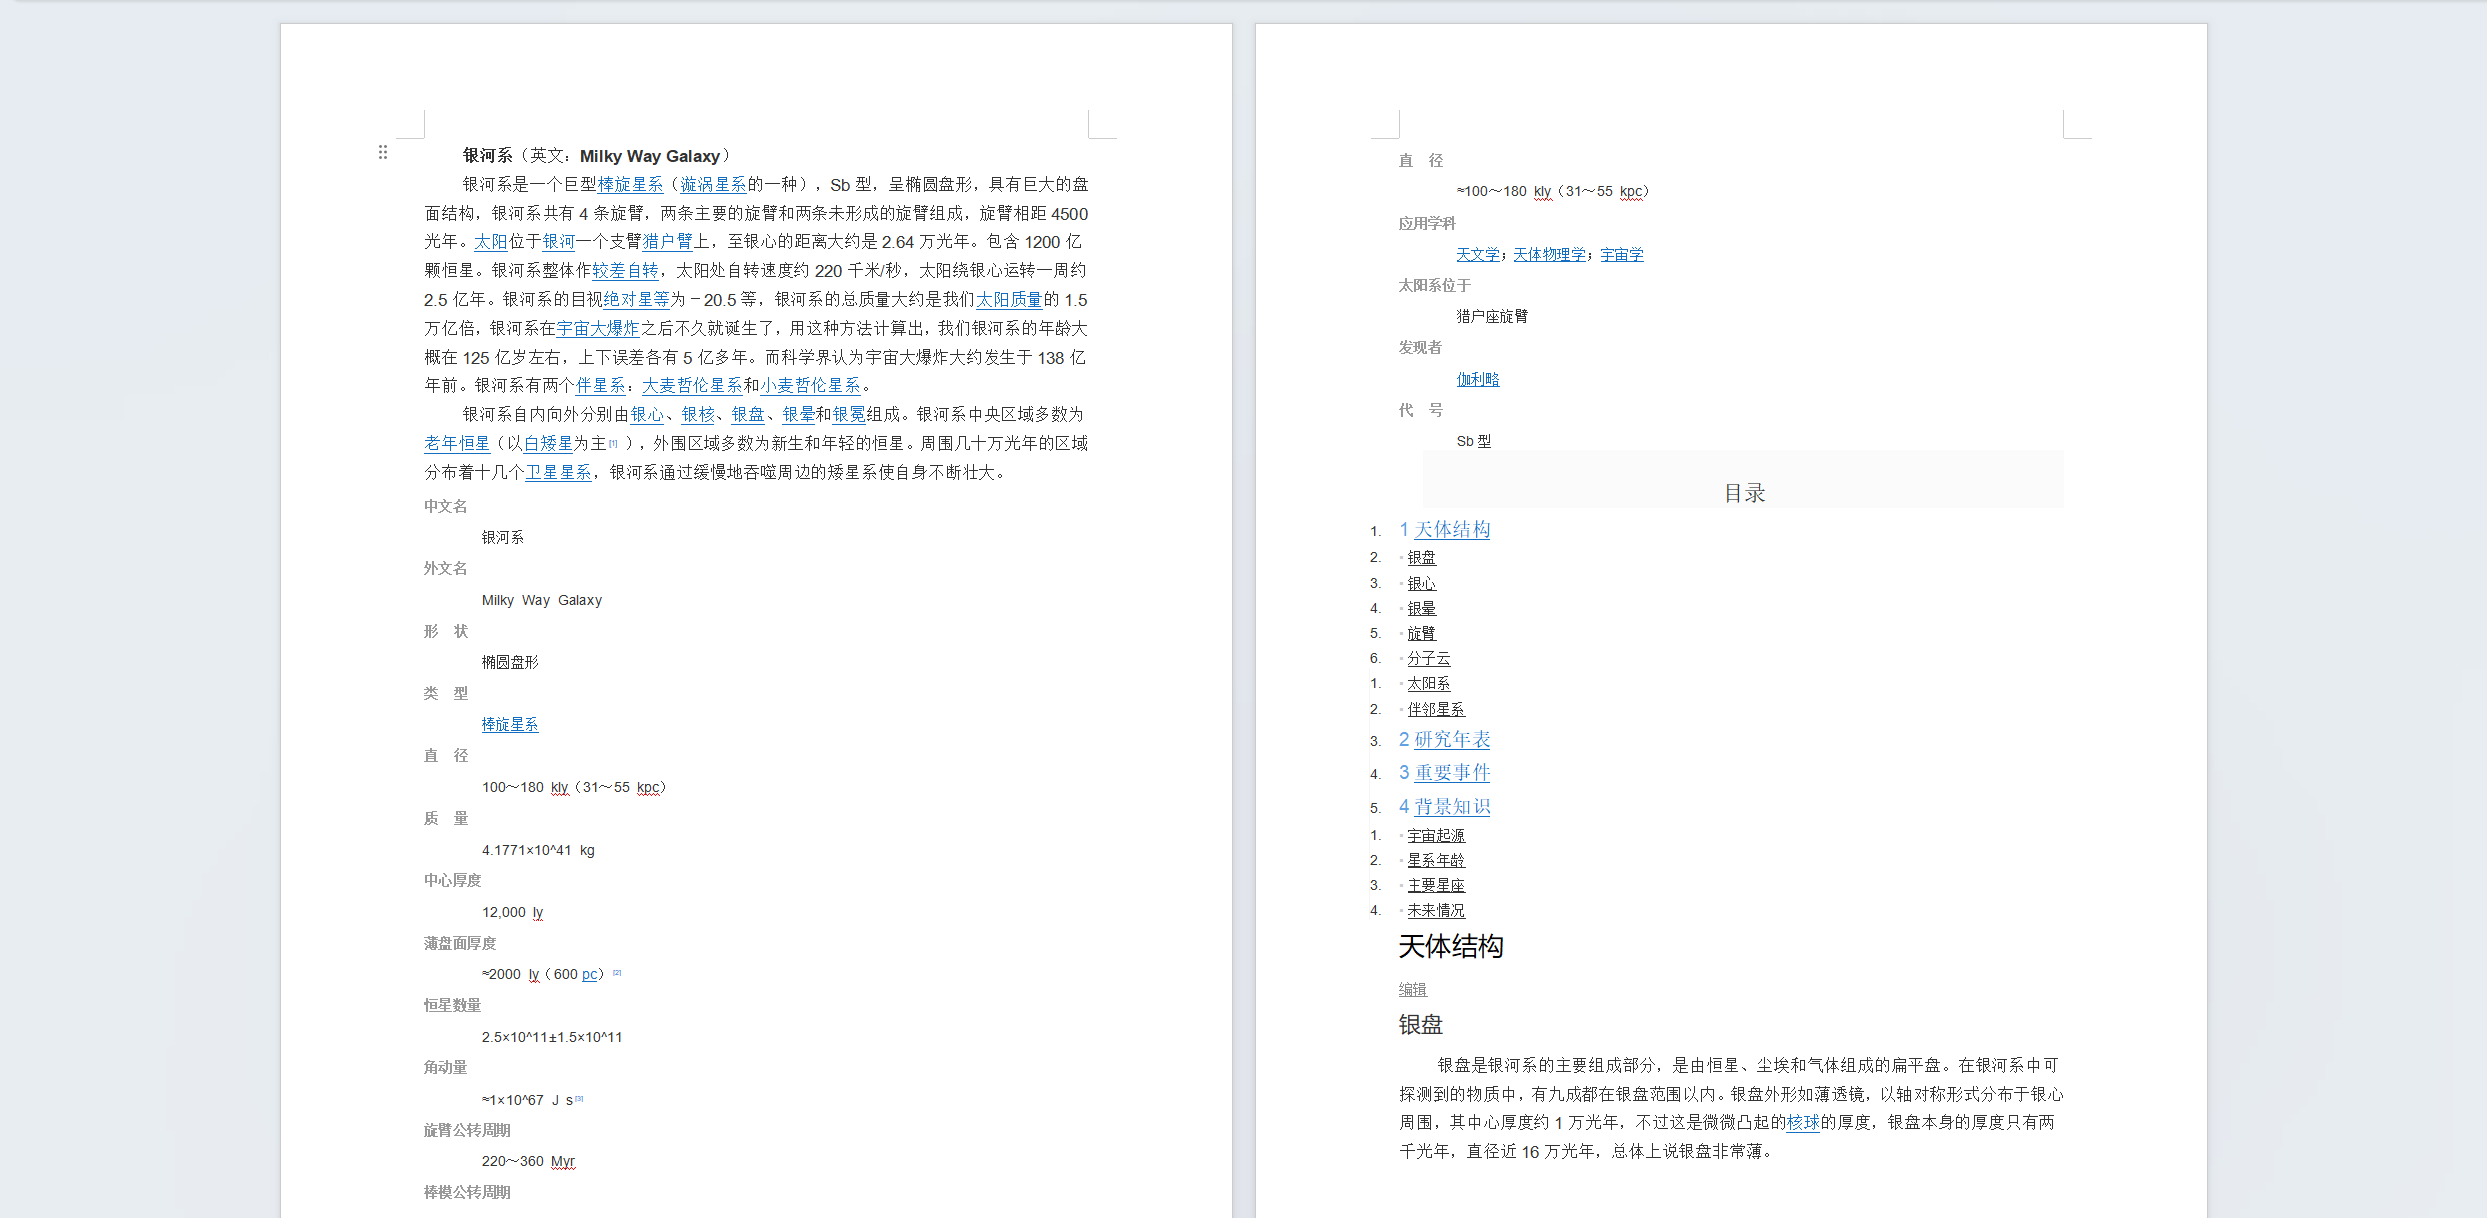
Task: Click footnote marker [1] after 白矮星为主
Action: click(x=614, y=443)
